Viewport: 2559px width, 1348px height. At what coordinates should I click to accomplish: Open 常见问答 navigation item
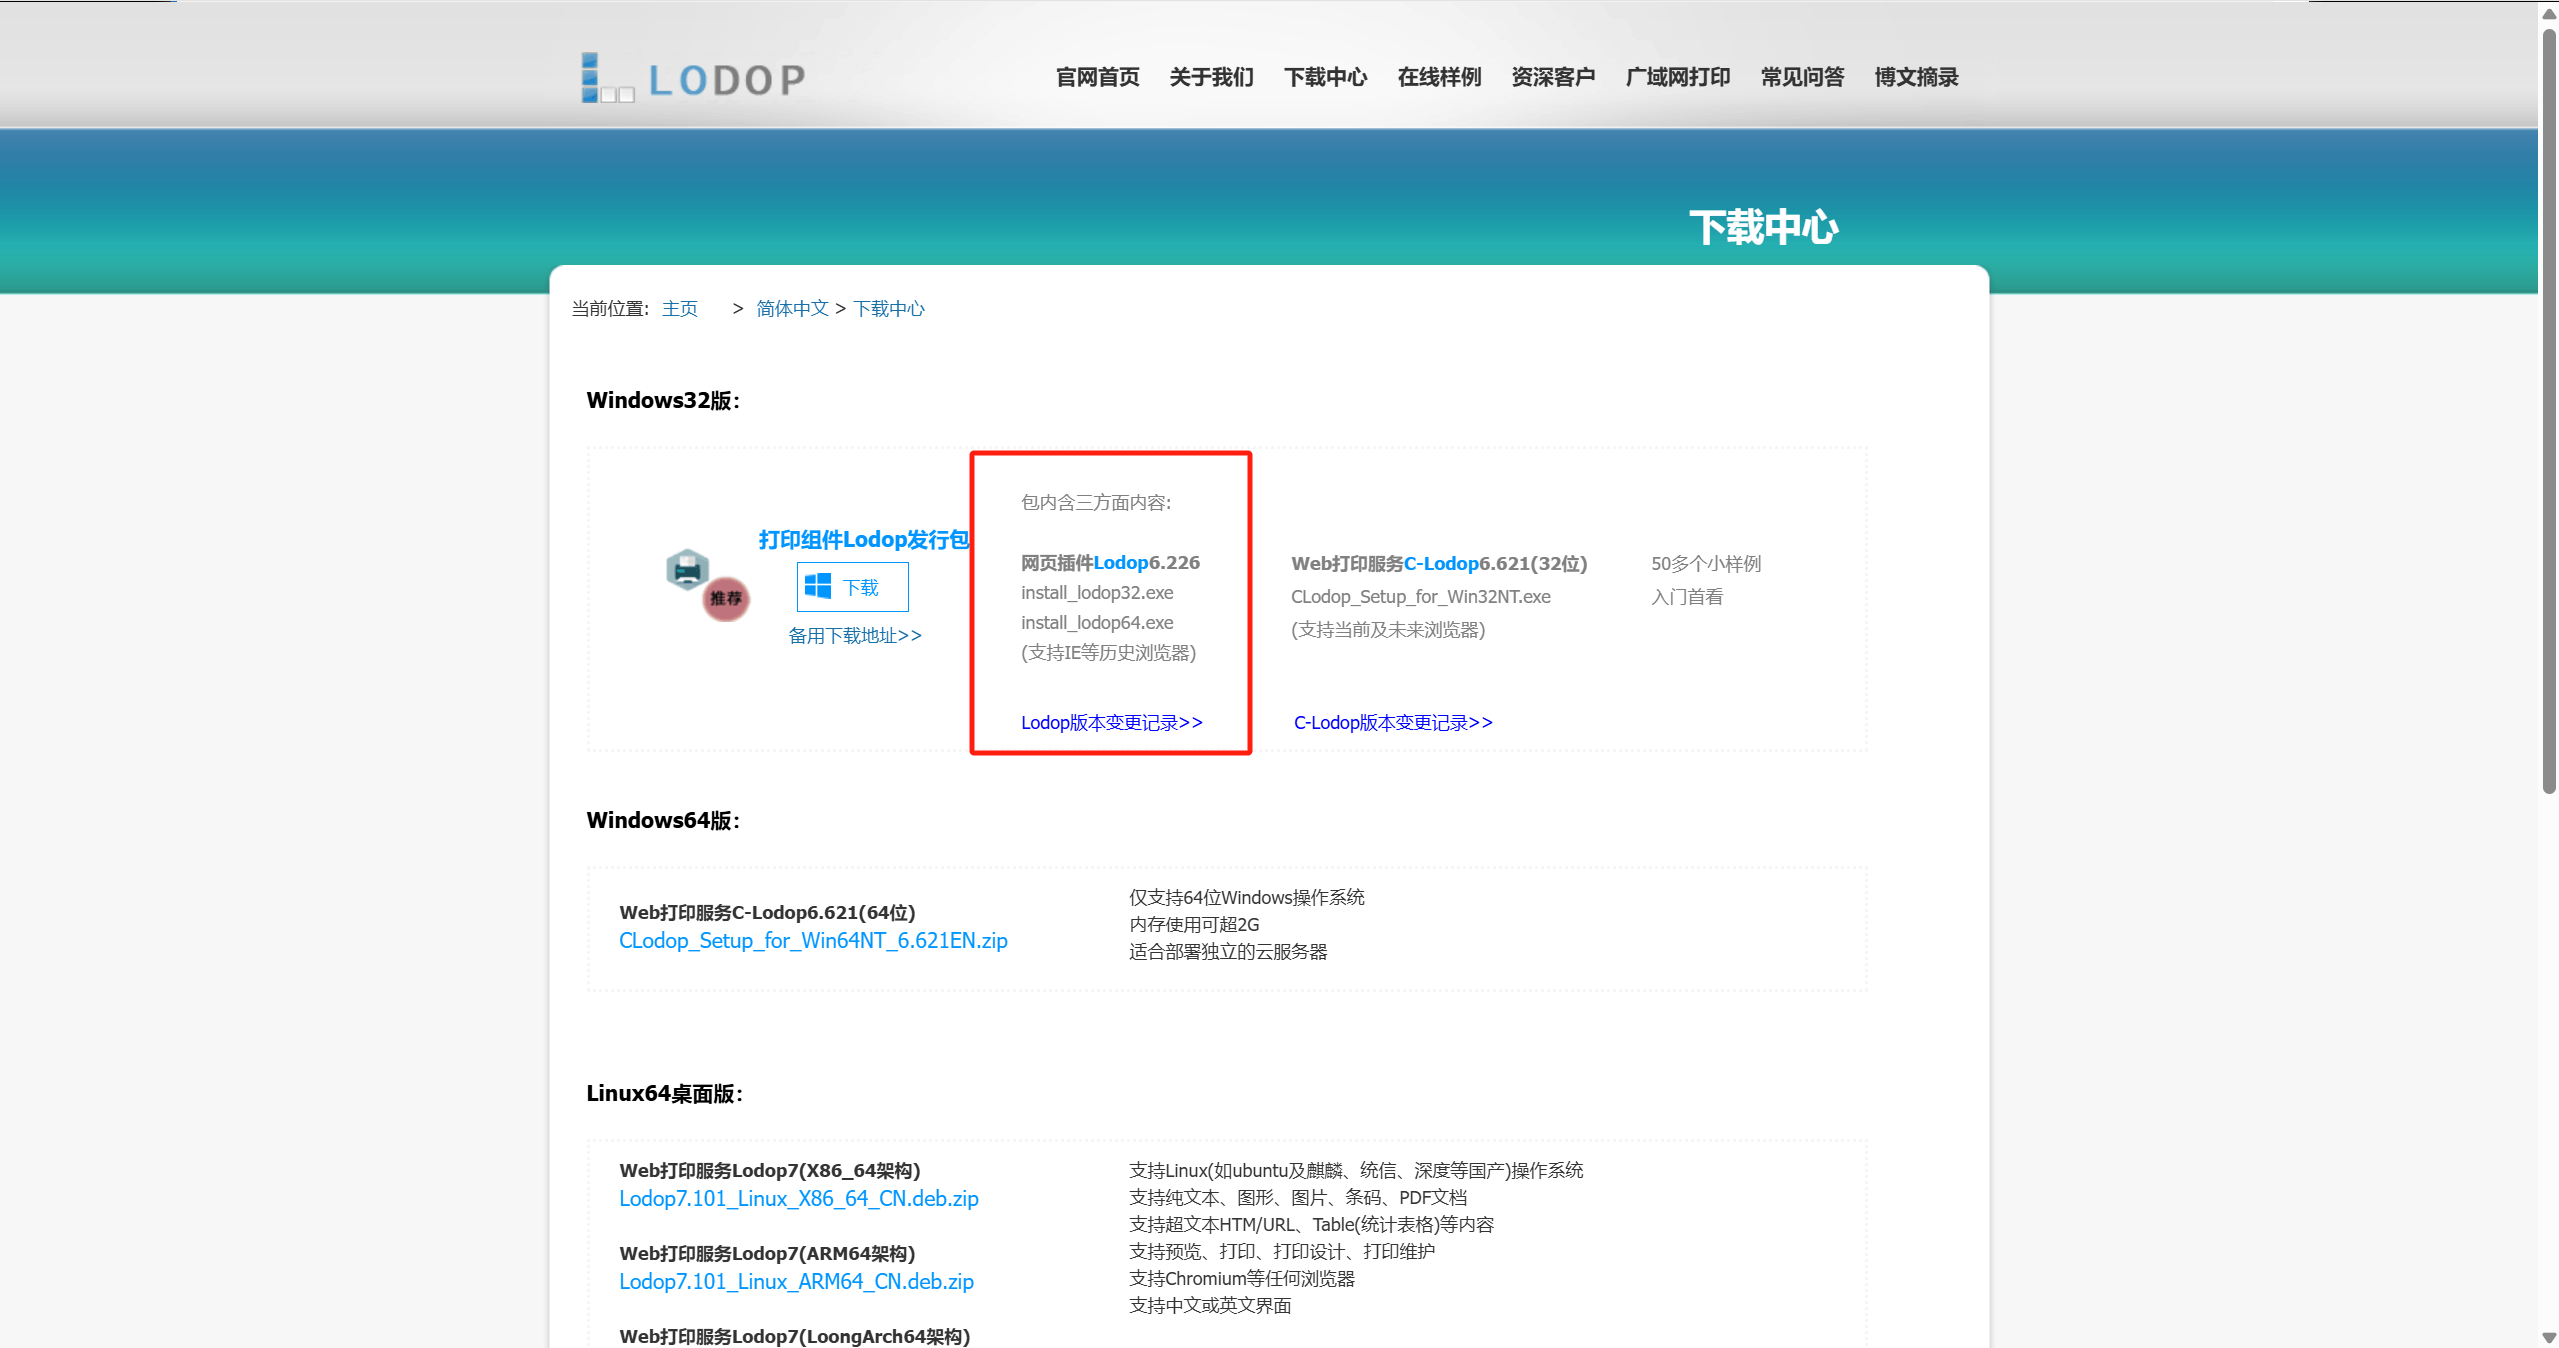(1802, 77)
